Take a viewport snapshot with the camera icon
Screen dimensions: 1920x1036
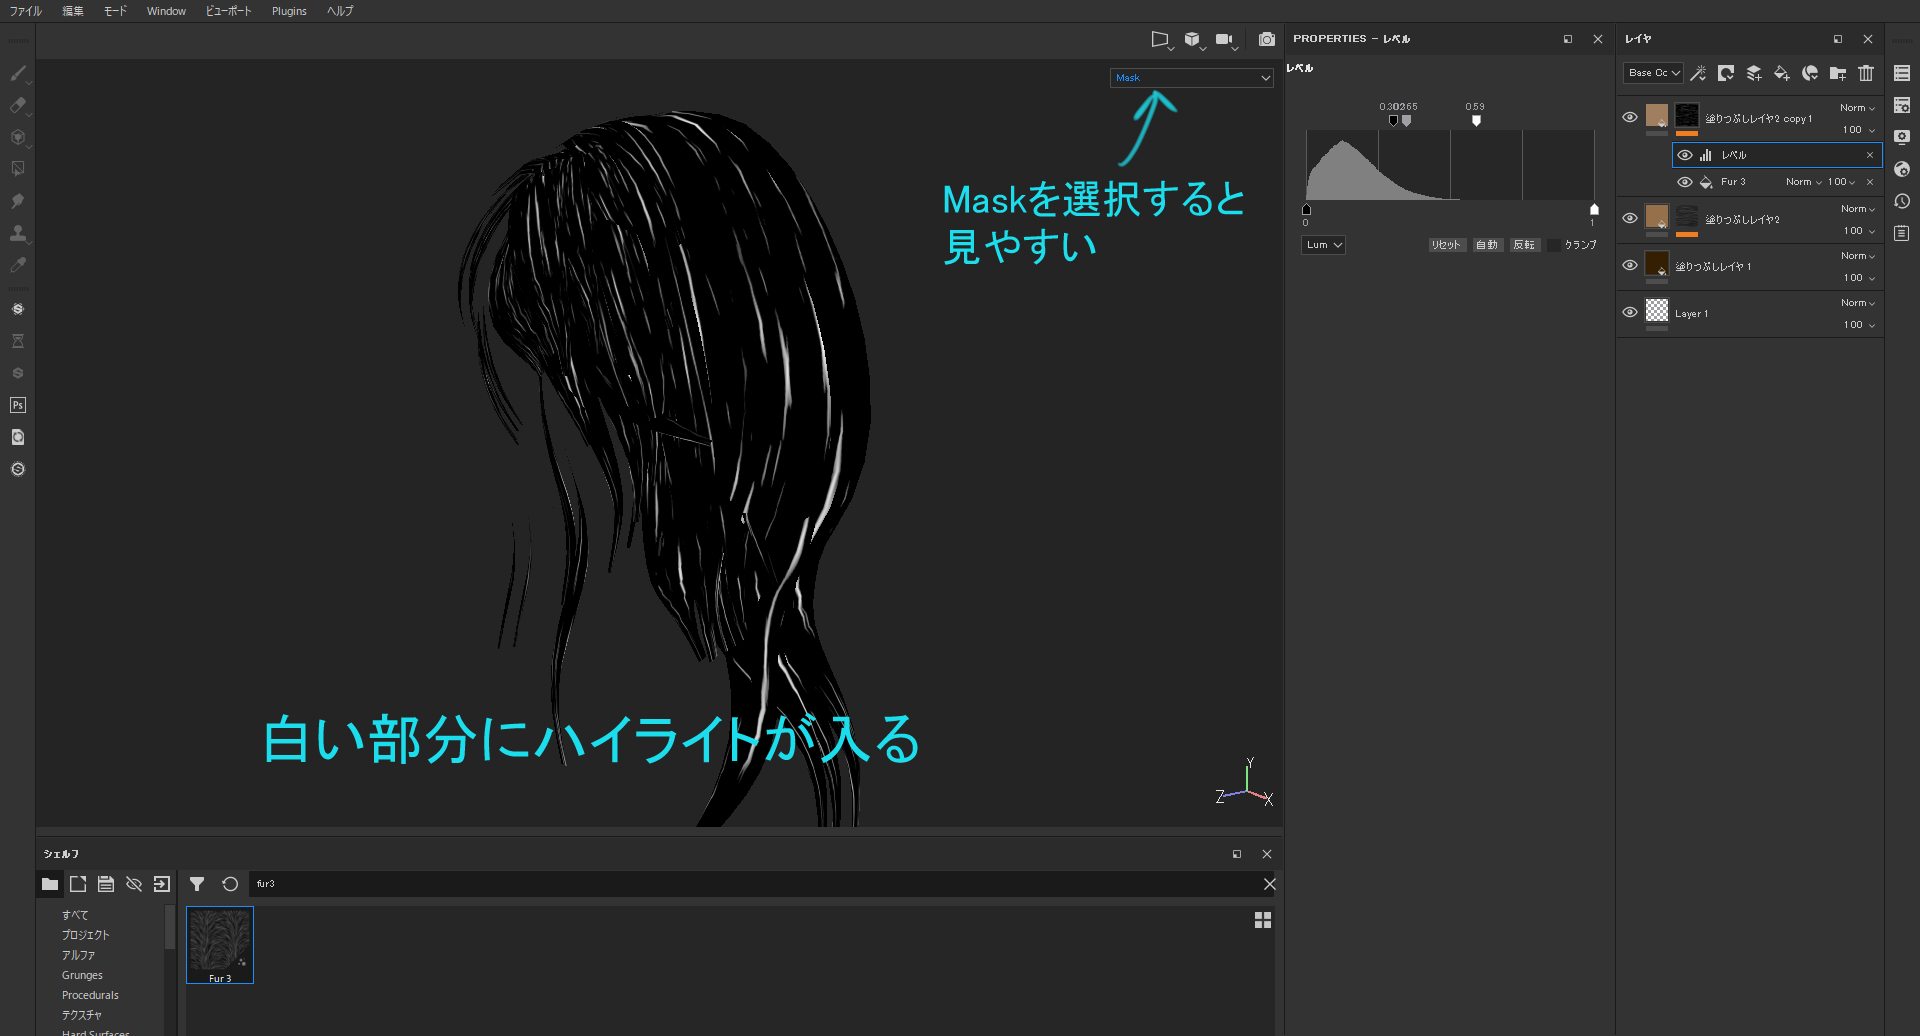1266,39
